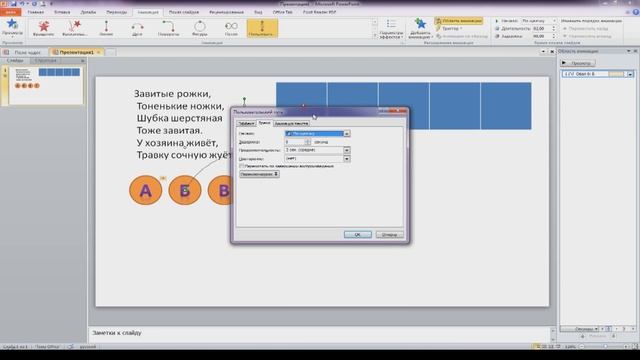Expand the animation gallery More arrow

coord(375,36)
